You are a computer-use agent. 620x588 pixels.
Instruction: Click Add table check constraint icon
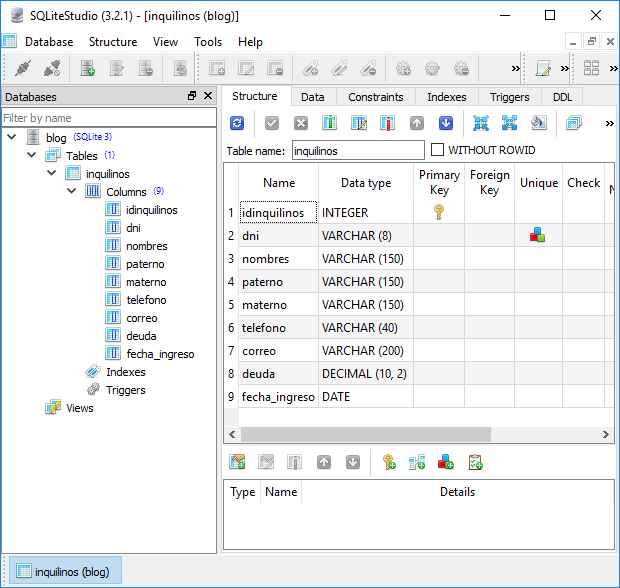[475, 462]
